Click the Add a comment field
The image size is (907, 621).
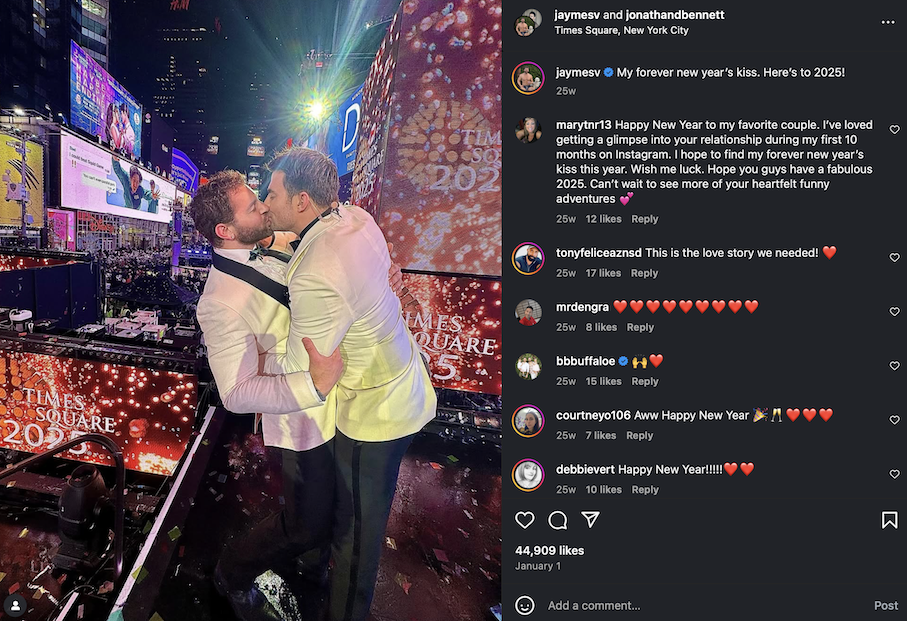click(x=706, y=605)
